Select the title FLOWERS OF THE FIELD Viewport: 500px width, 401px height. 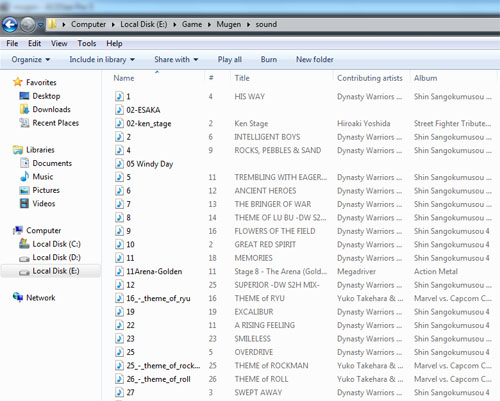275,231
